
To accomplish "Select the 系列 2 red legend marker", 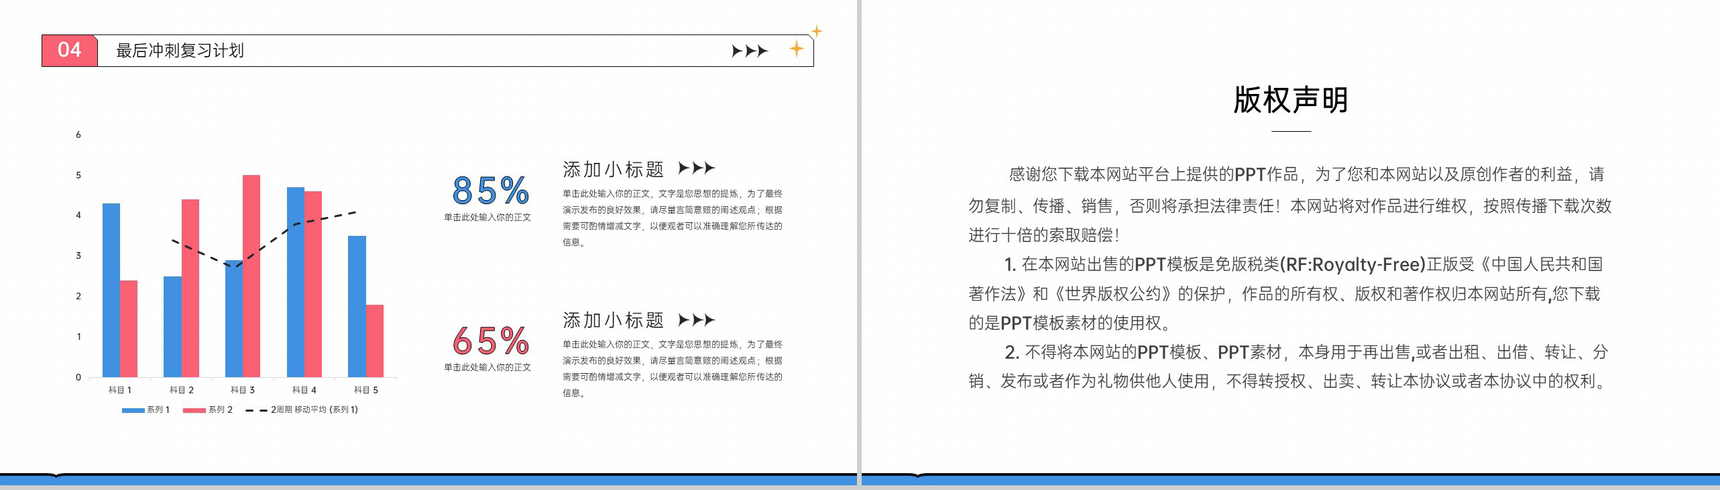I will (194, 410).
